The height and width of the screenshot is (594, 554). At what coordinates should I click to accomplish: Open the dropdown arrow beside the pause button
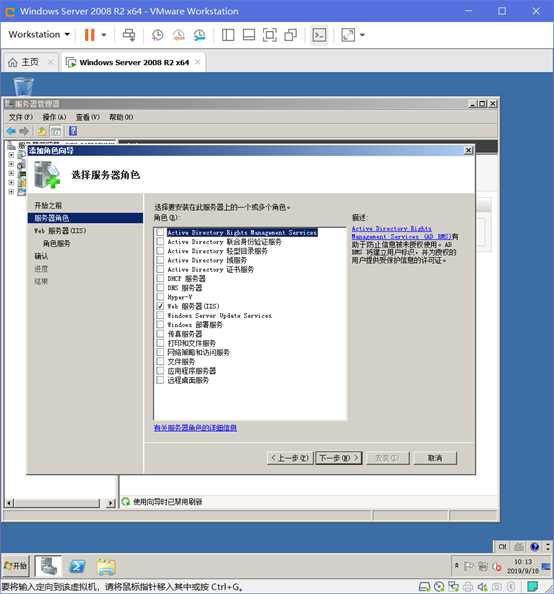pyautogui.click(x=104, y=35)
